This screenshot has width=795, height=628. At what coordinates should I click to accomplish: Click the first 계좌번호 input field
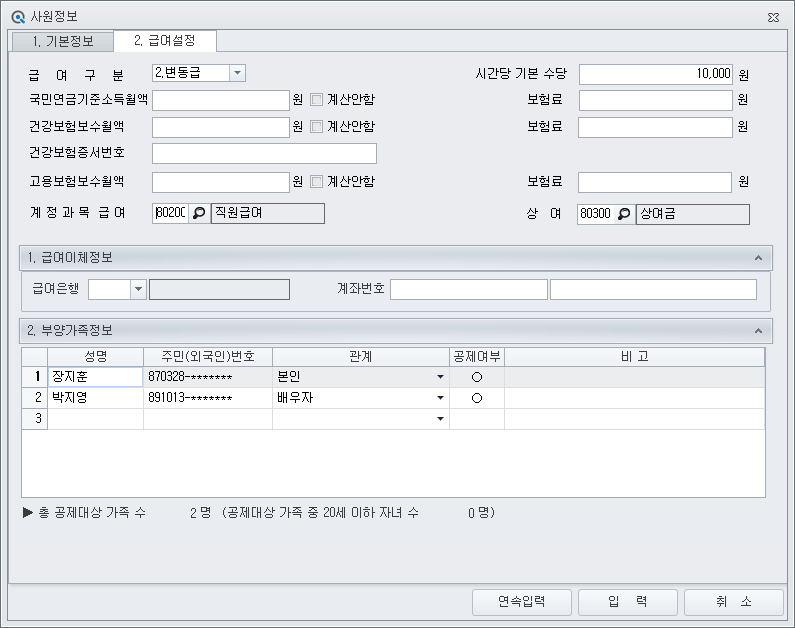coord(469,289)
